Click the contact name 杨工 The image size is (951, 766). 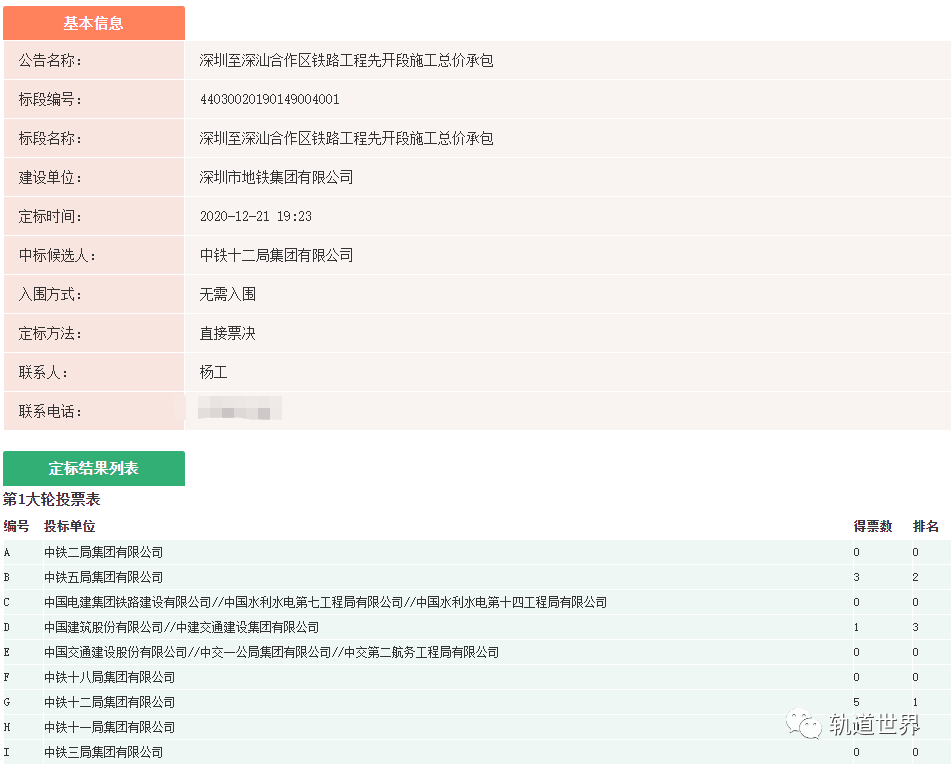pyautogui.click(x=213, y=372)
